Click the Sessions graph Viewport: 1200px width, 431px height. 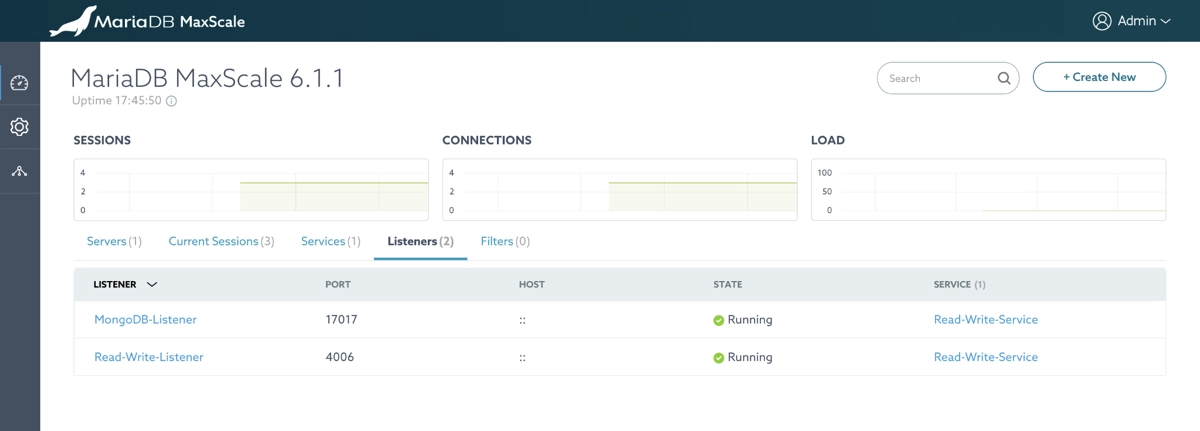pos(251,189)
